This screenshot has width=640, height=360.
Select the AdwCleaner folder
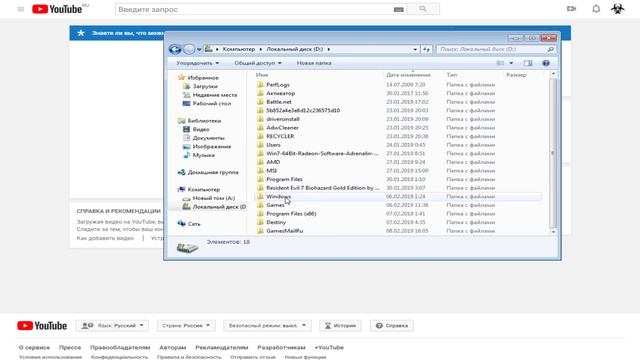(282, 127)
